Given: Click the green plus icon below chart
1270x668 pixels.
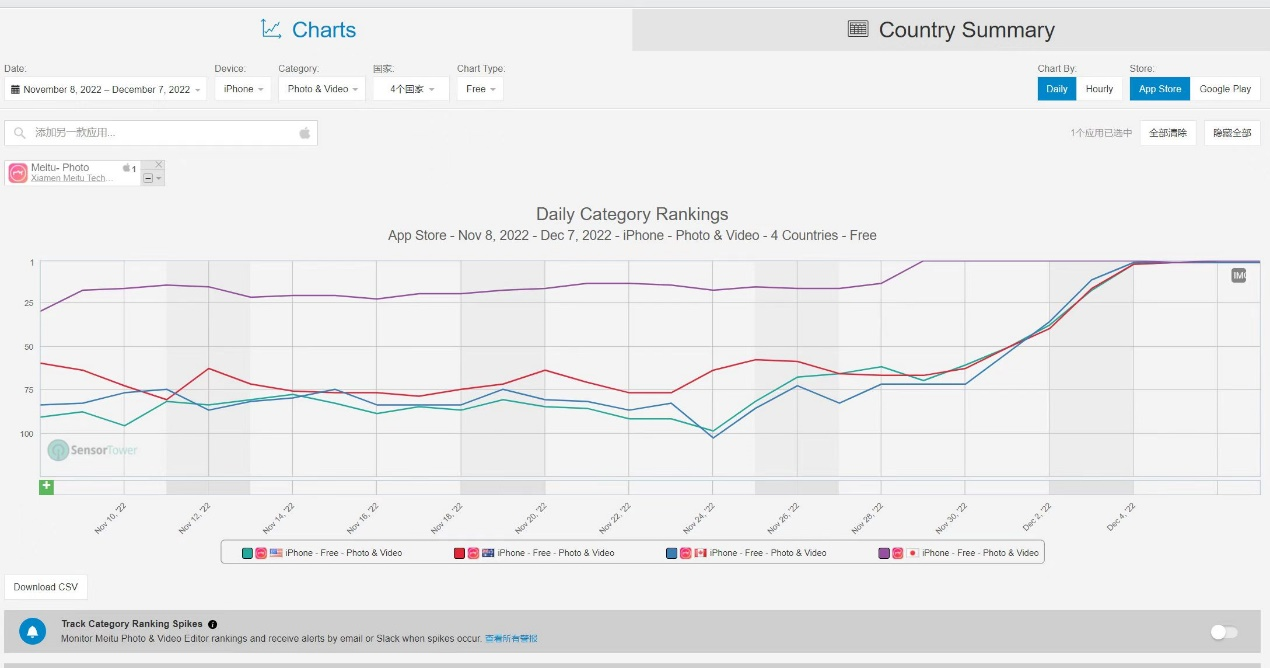Looking at the screenshot, I should point(46,487).
